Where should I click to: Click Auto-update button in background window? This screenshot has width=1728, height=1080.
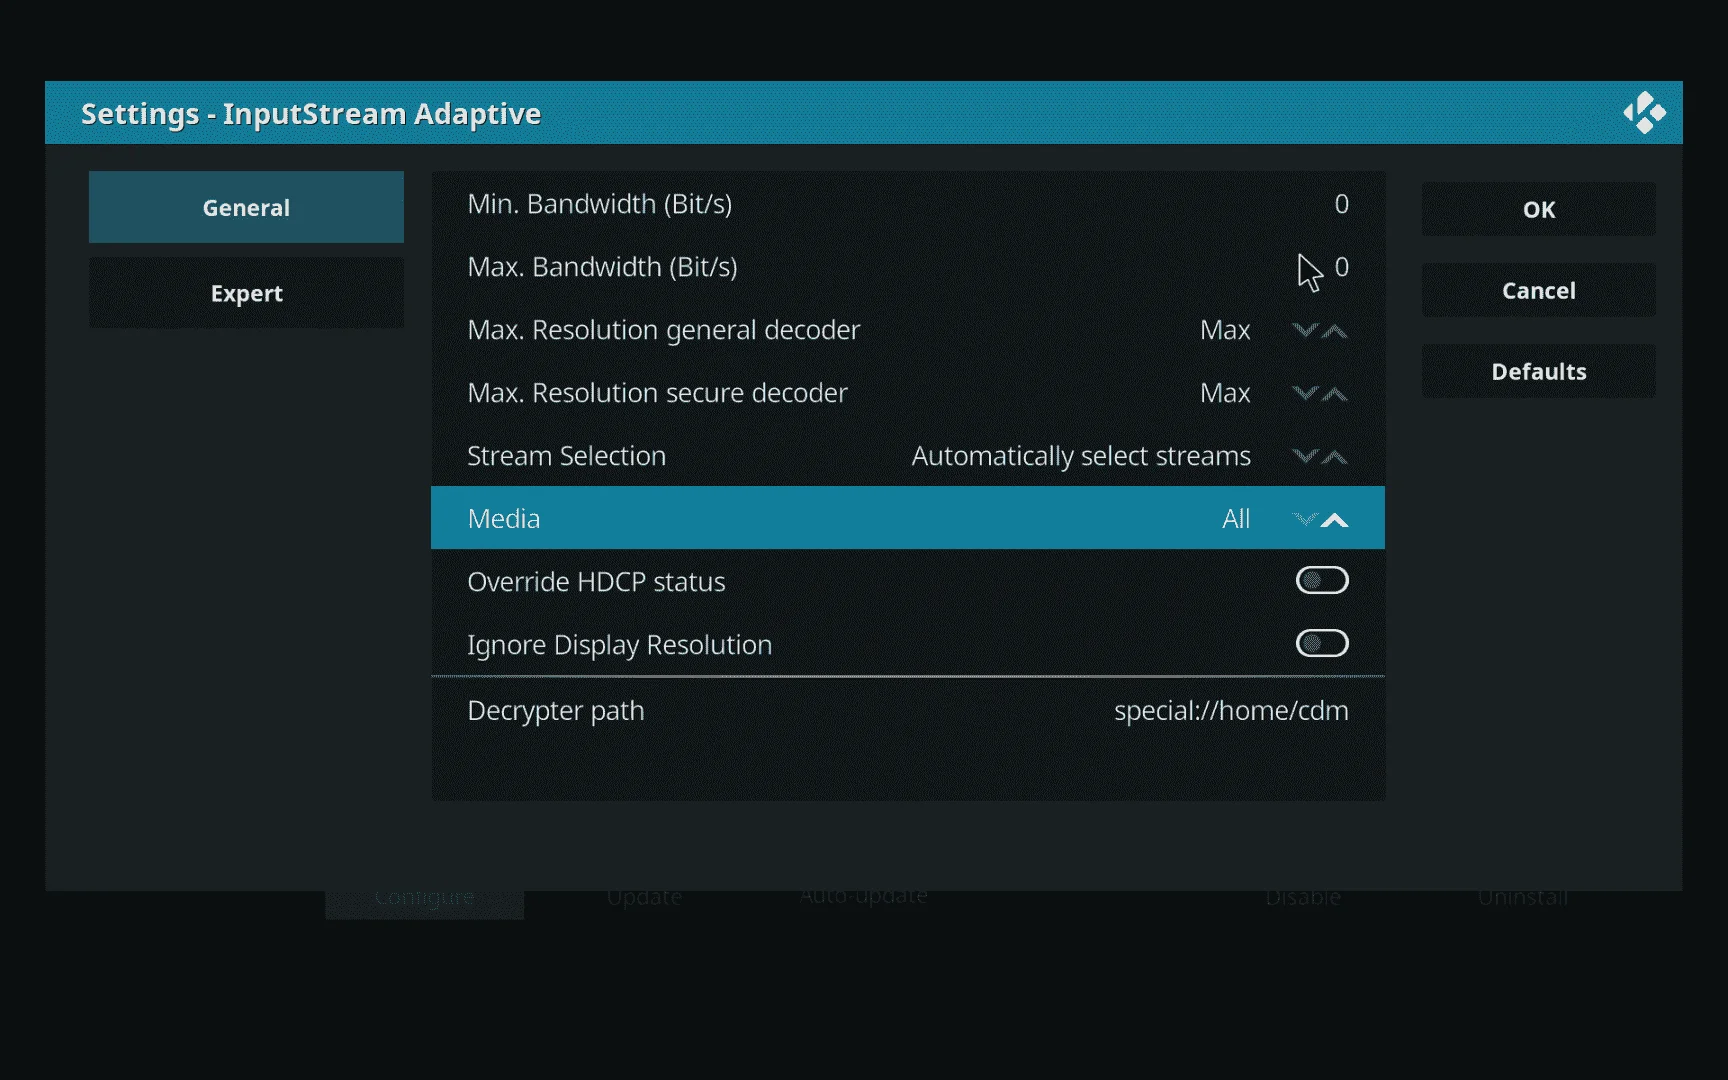(864, 896)
